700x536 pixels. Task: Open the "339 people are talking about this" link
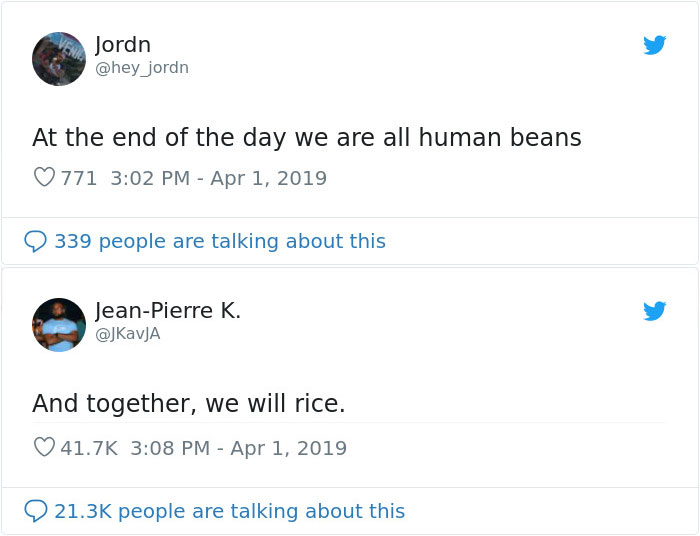point(219,241)
